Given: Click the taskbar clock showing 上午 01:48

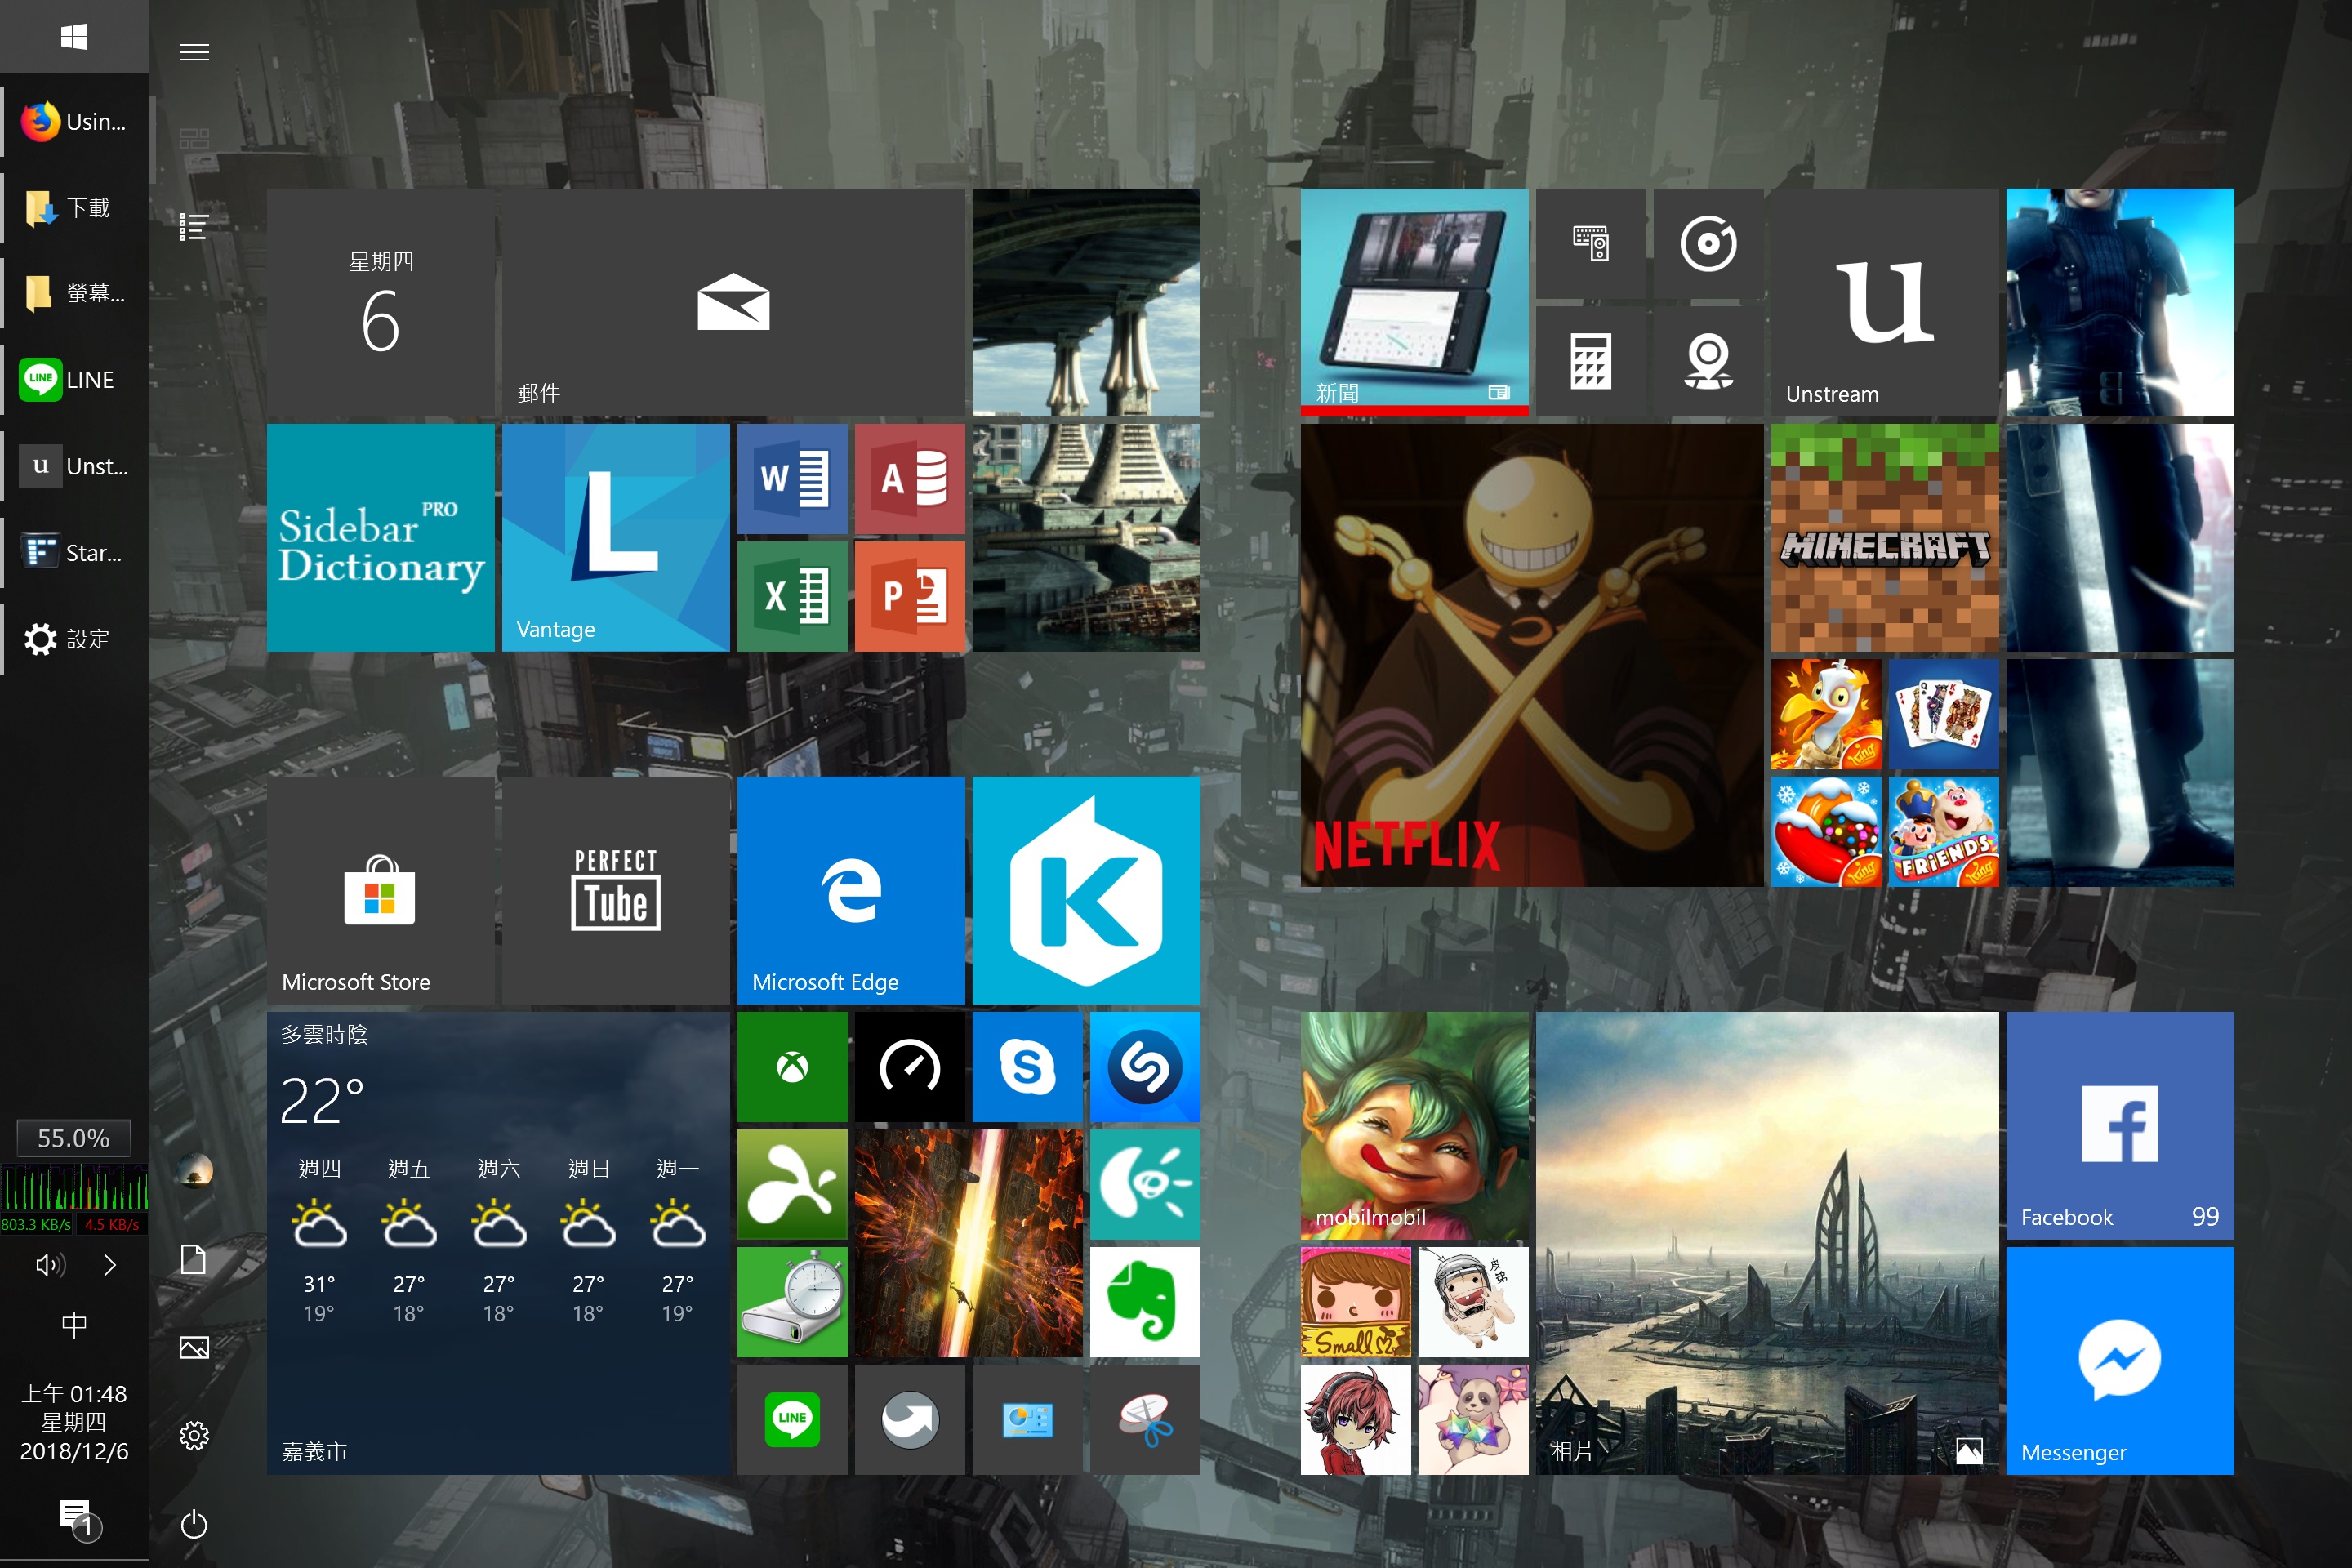Looking at the screenshot, I should tap(74, 1422).
